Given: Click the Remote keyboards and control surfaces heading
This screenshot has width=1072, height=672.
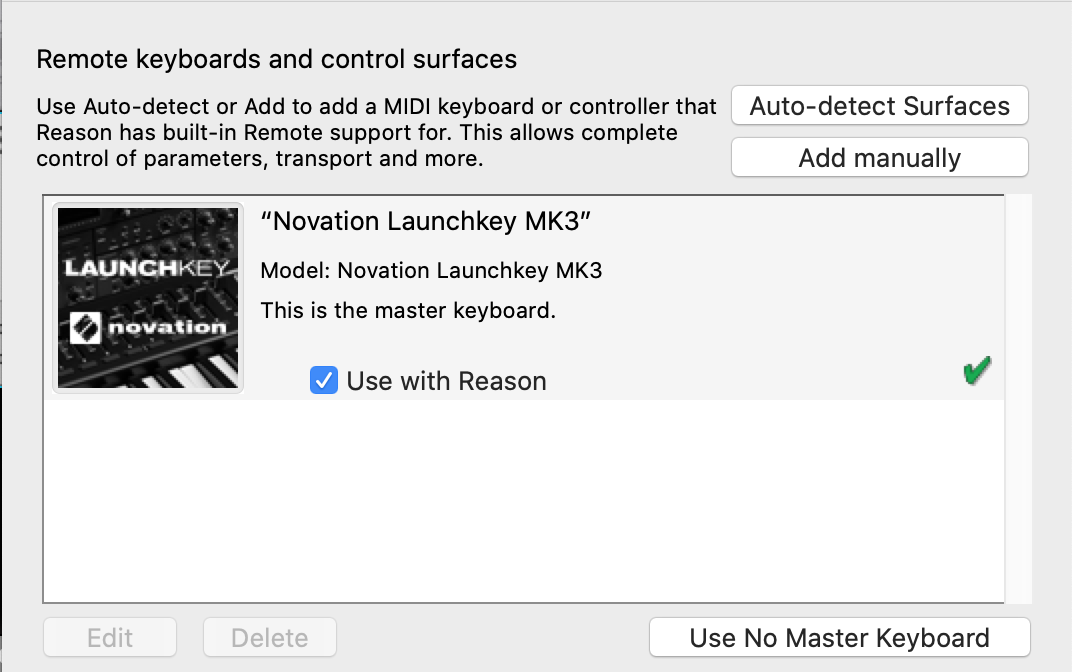Looking at the screenshot, I should point(276,59).
